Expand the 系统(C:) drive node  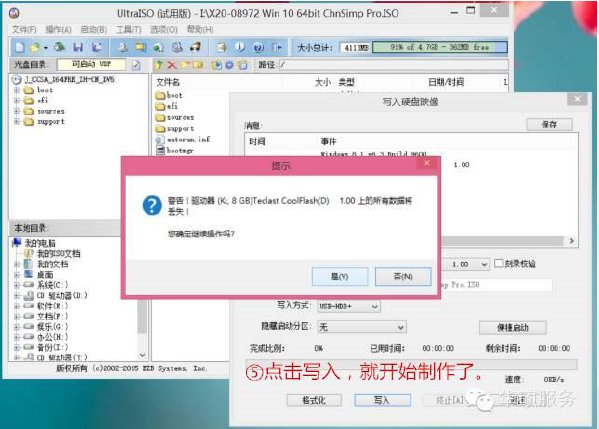click(x=17, y=285)
